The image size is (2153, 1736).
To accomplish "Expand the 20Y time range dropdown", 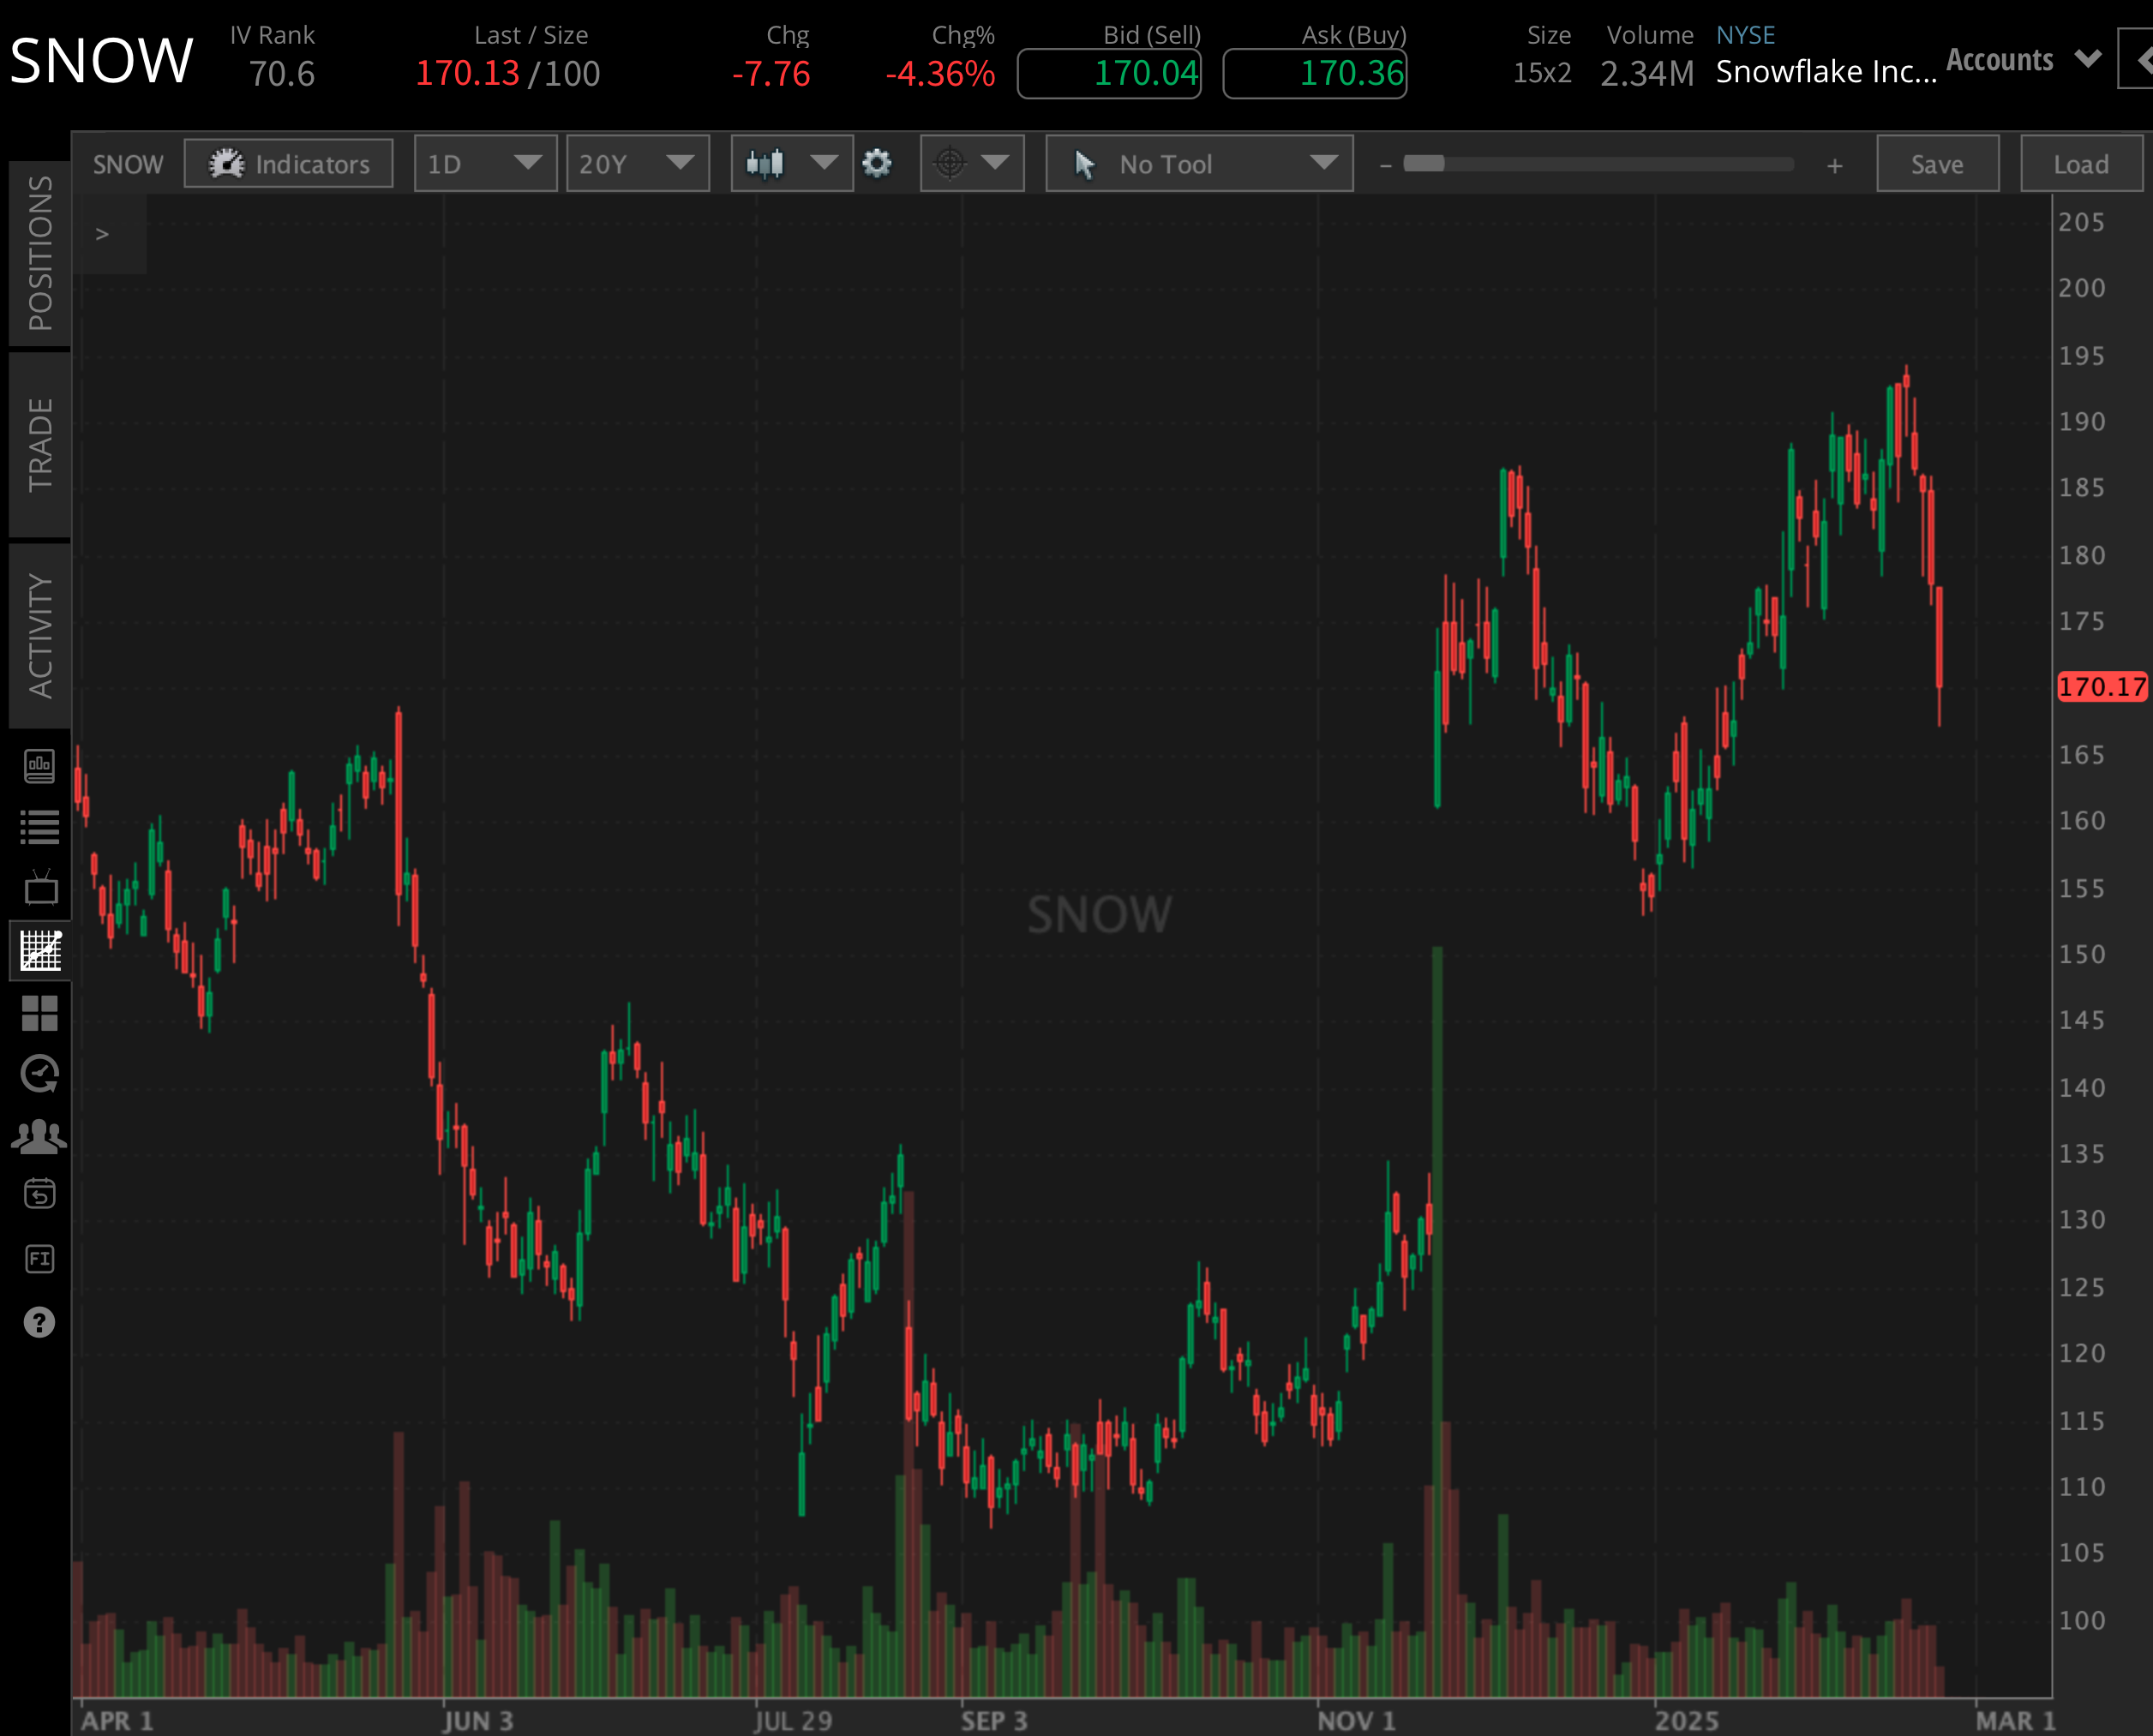I will click(637, 164).
